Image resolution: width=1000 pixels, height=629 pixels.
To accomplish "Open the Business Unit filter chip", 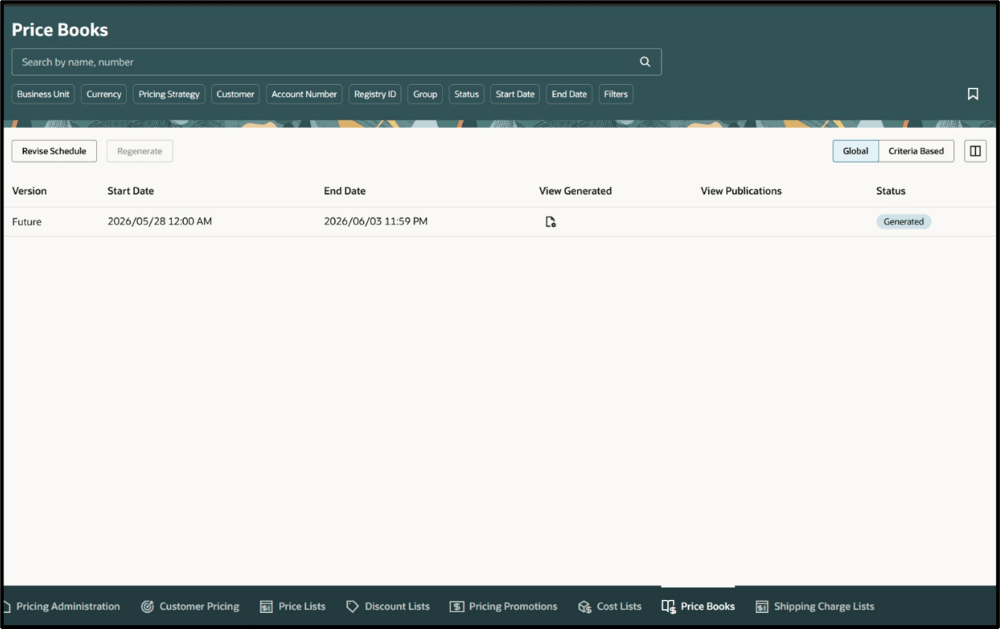I will [43, 94].
